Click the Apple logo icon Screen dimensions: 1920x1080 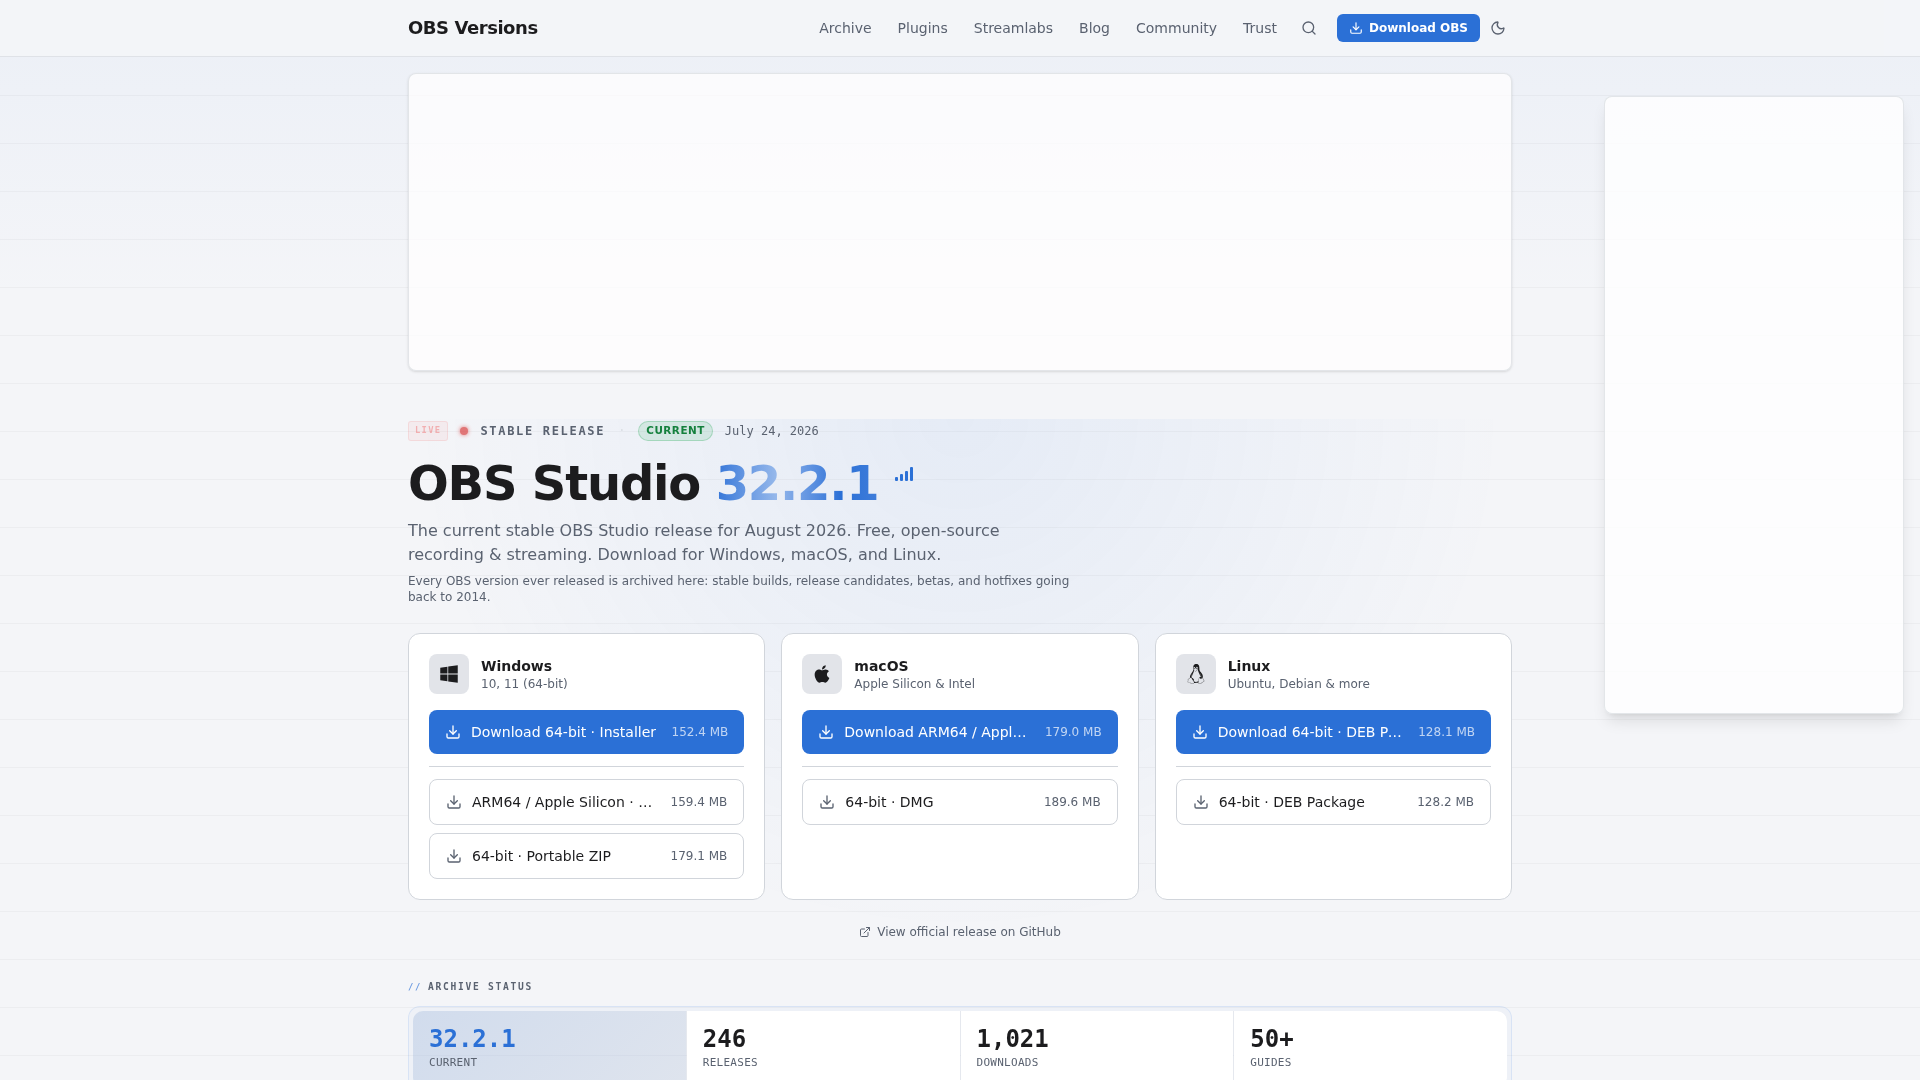click(822, 674)
